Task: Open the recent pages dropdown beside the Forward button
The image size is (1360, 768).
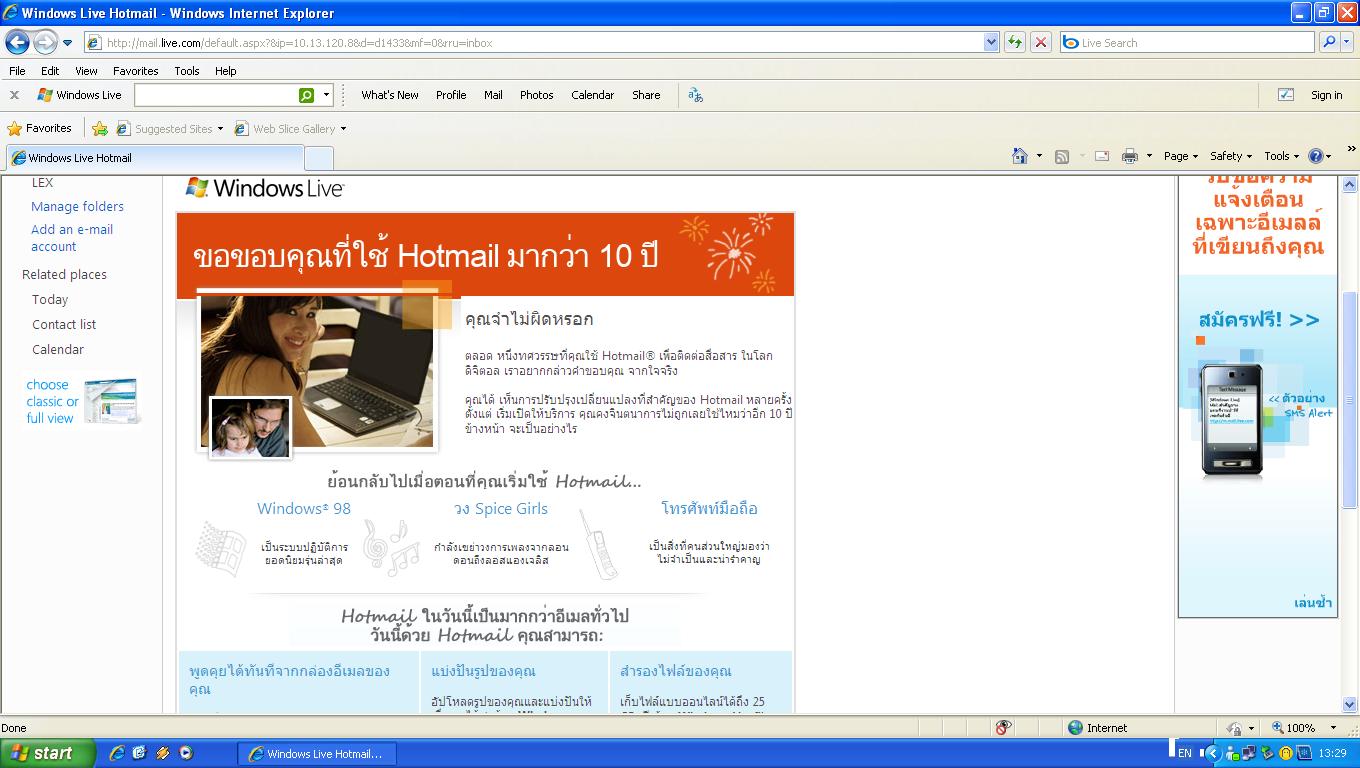Action: 68,43
